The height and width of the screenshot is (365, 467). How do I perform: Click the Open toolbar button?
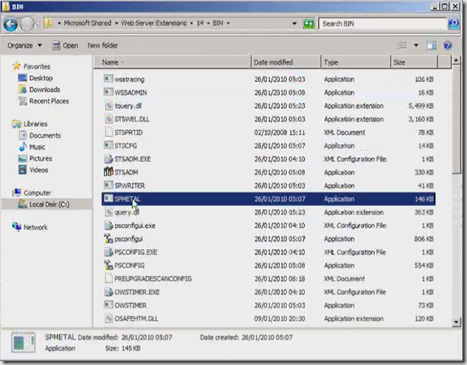65,45
